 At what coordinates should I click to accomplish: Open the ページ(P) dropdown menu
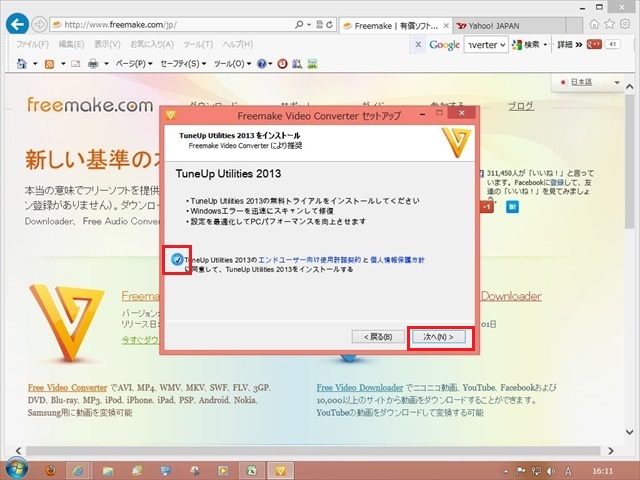[132, 64]
